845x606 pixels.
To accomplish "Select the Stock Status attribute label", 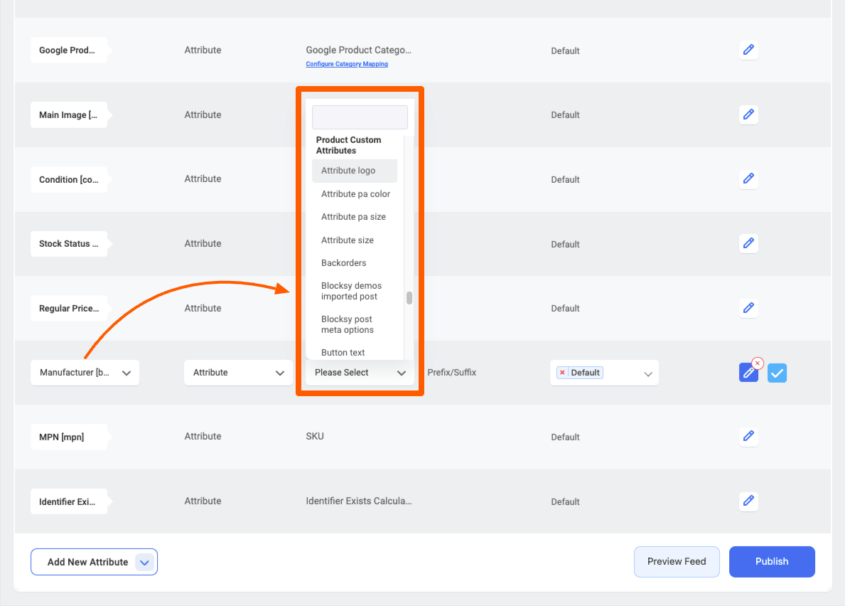I will pos(69,243).
